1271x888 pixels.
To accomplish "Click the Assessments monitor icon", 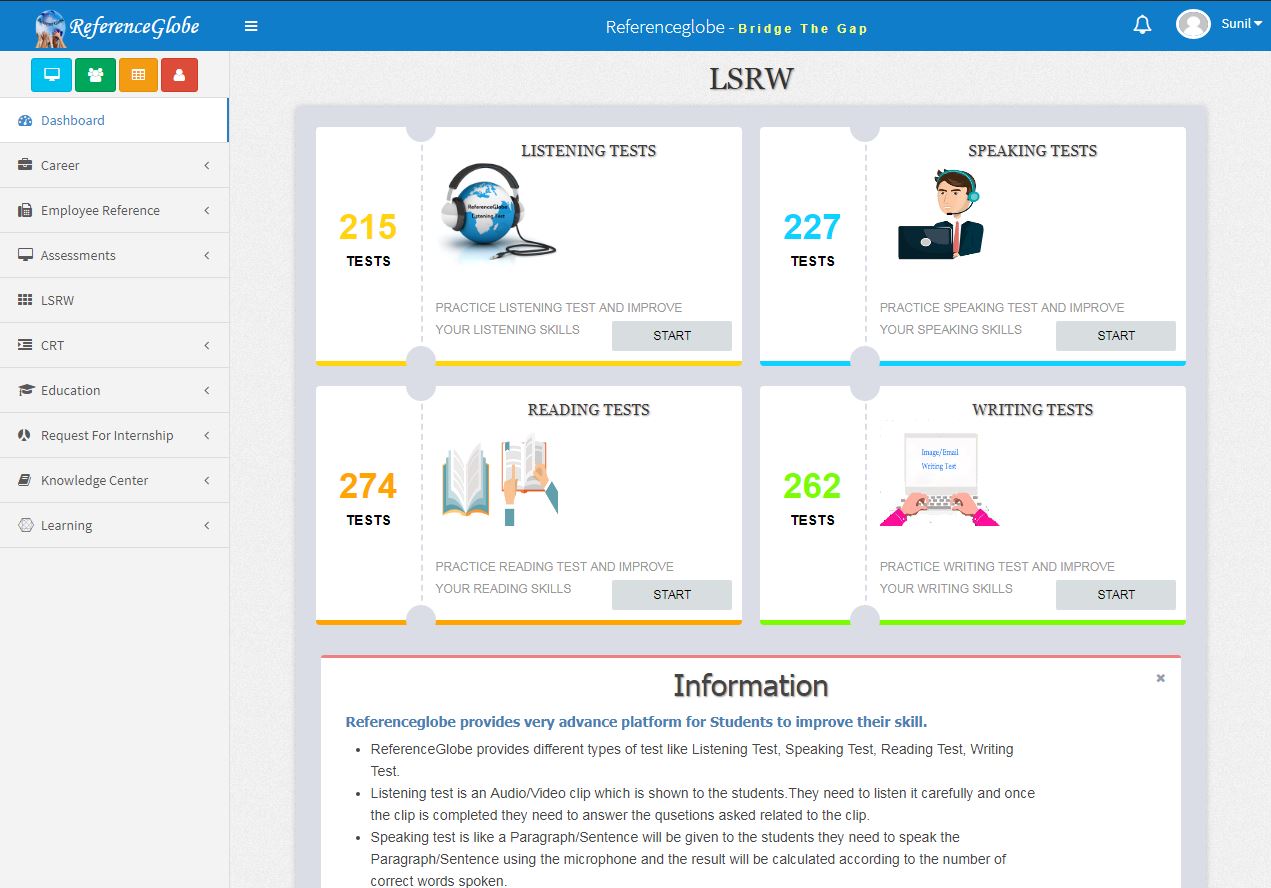I will coord(26,255).
